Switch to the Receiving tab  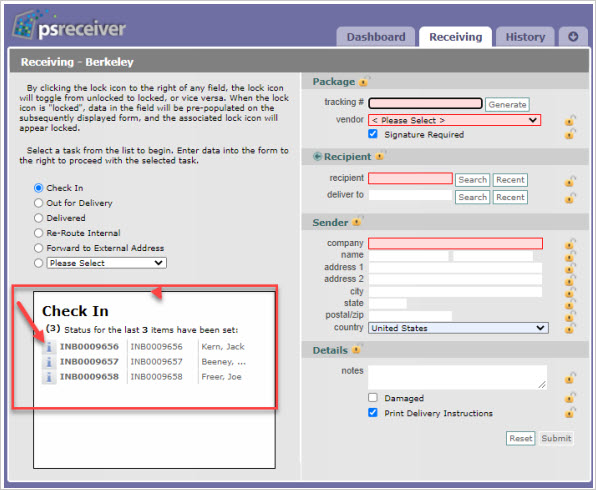[x=455, y=37]
